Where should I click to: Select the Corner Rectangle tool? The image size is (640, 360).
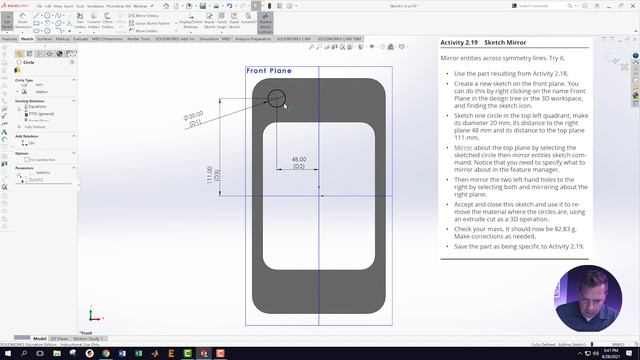[36, 23]
